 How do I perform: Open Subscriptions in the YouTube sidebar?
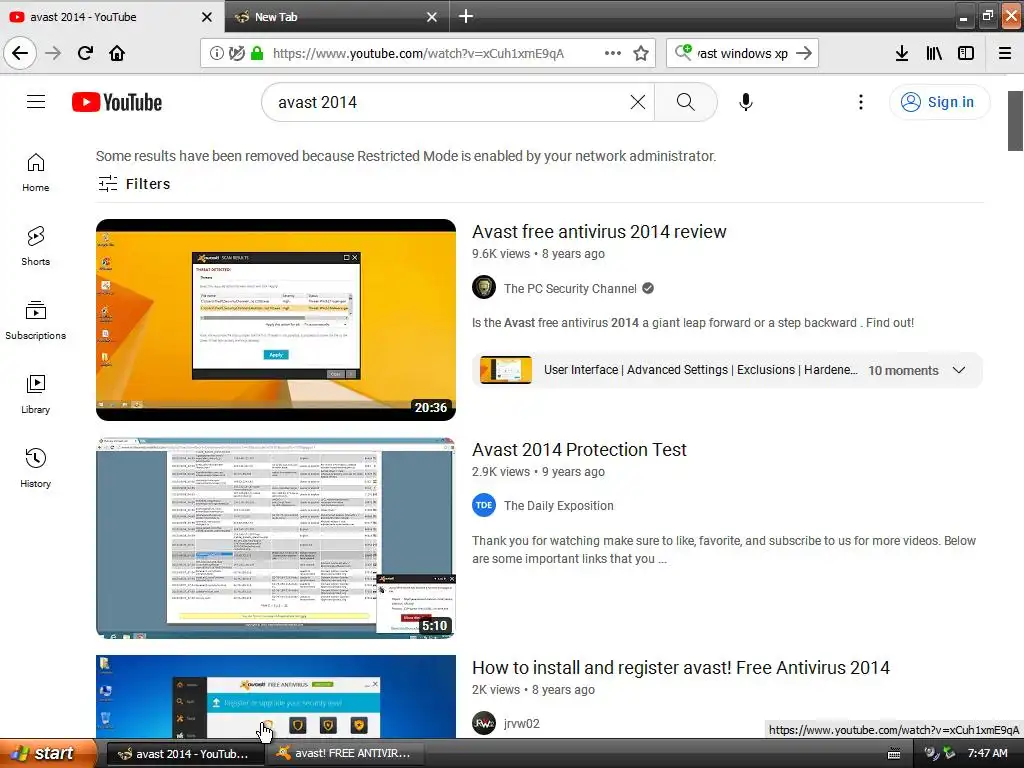pos(36,320)
